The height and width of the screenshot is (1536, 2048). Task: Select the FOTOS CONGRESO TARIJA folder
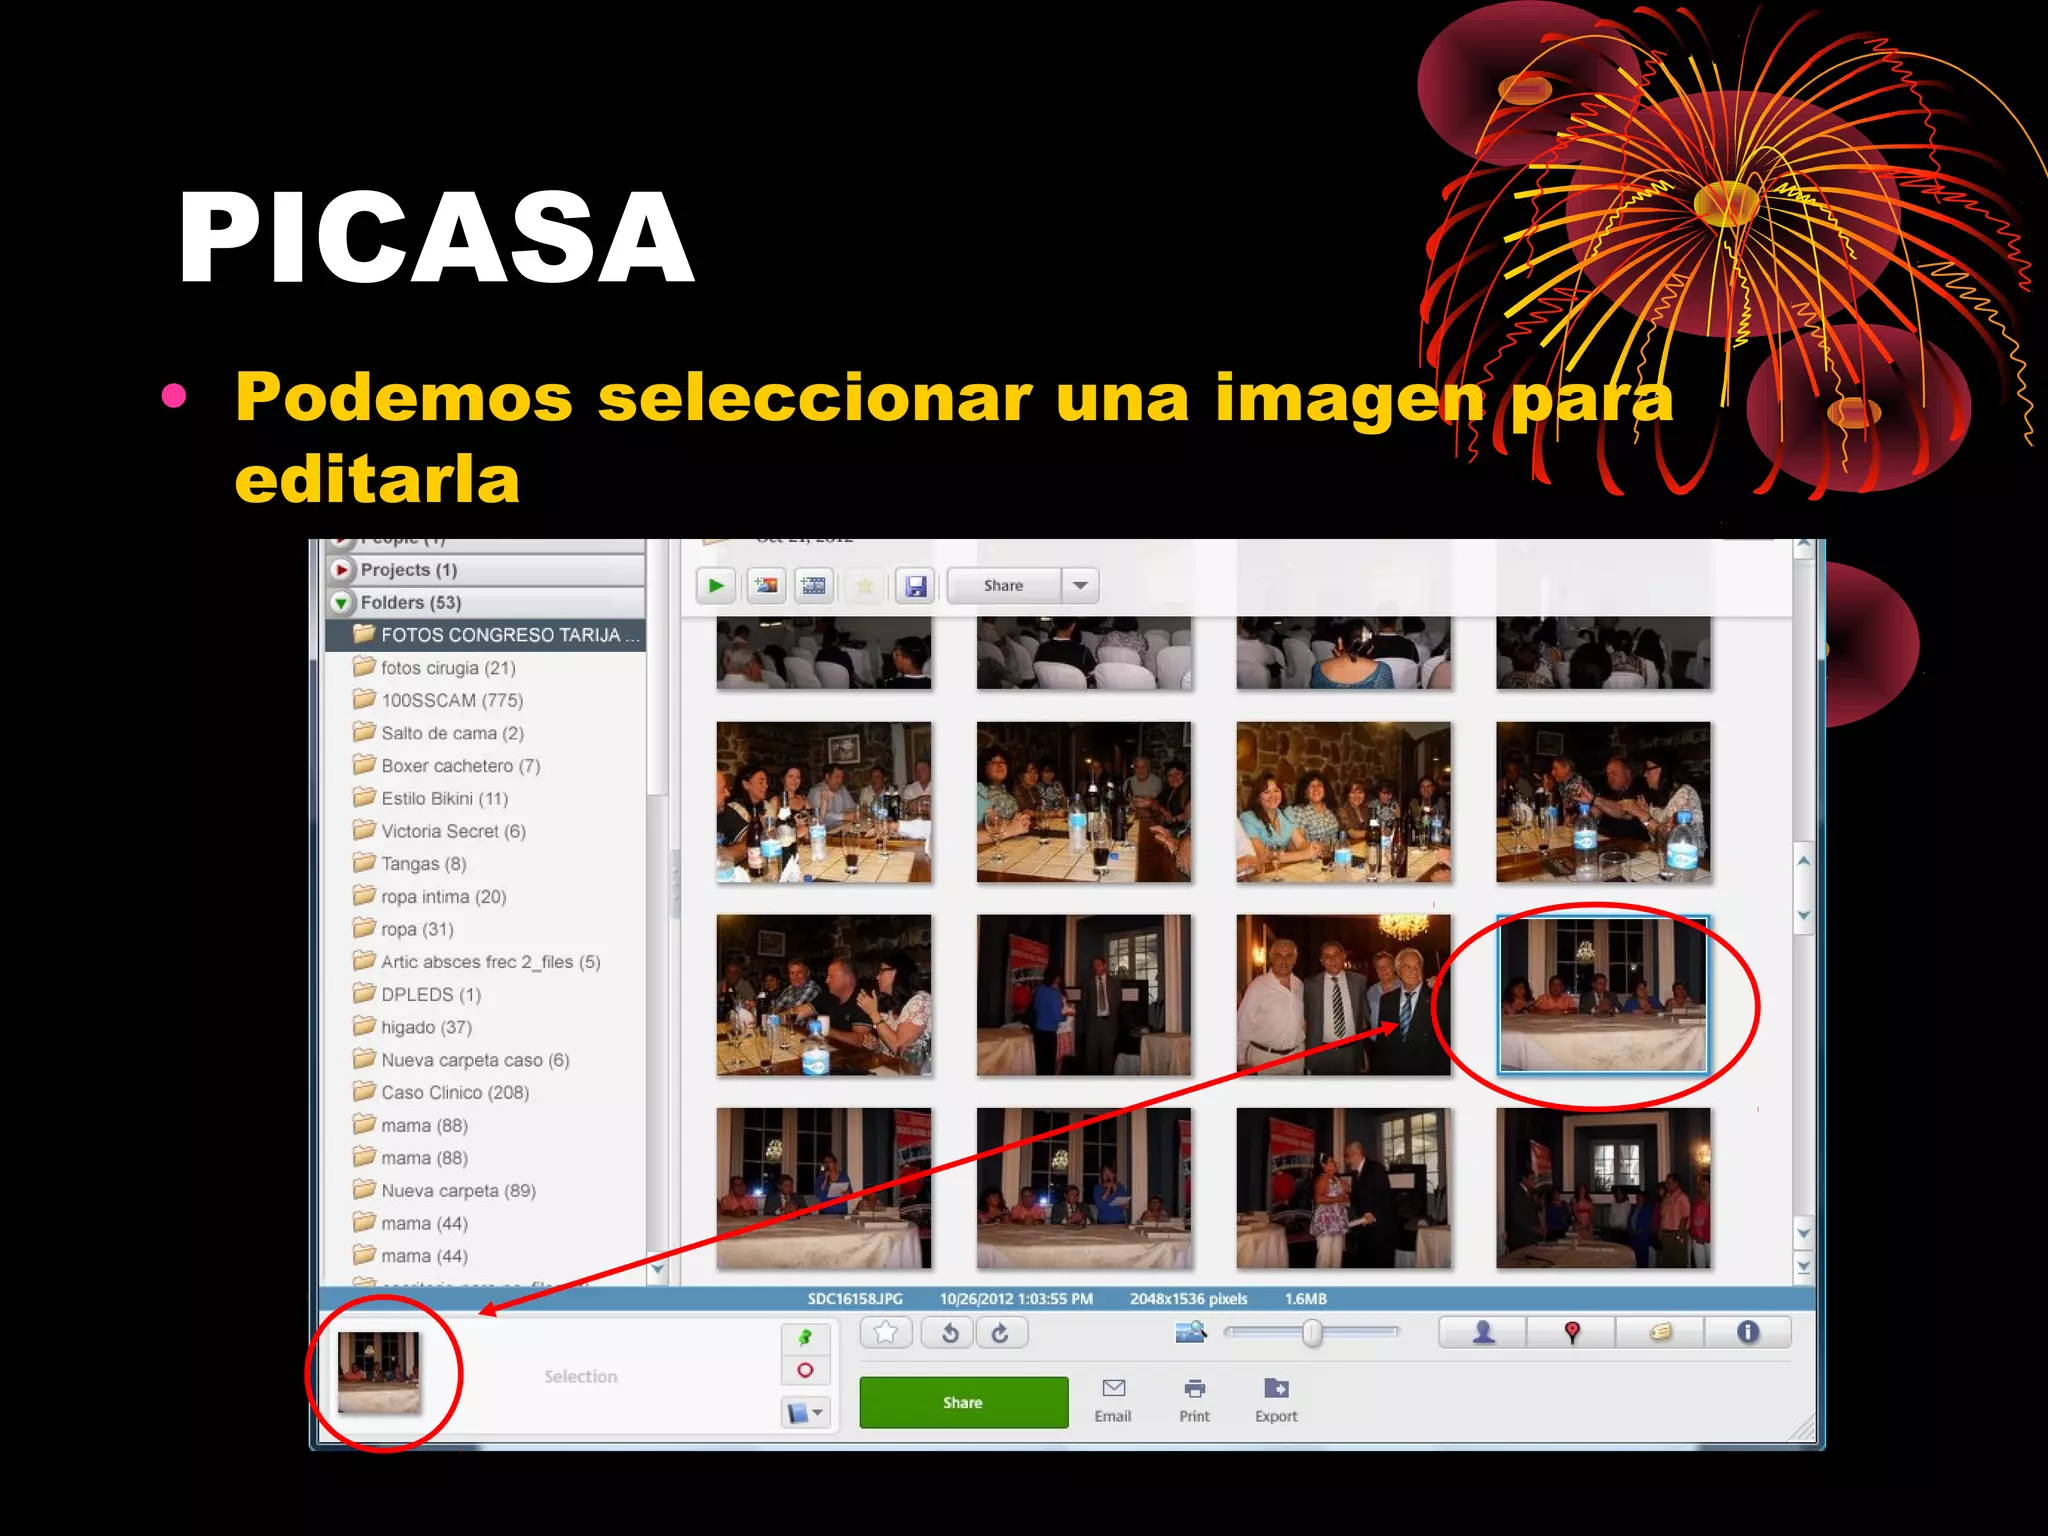click(486, 635)
